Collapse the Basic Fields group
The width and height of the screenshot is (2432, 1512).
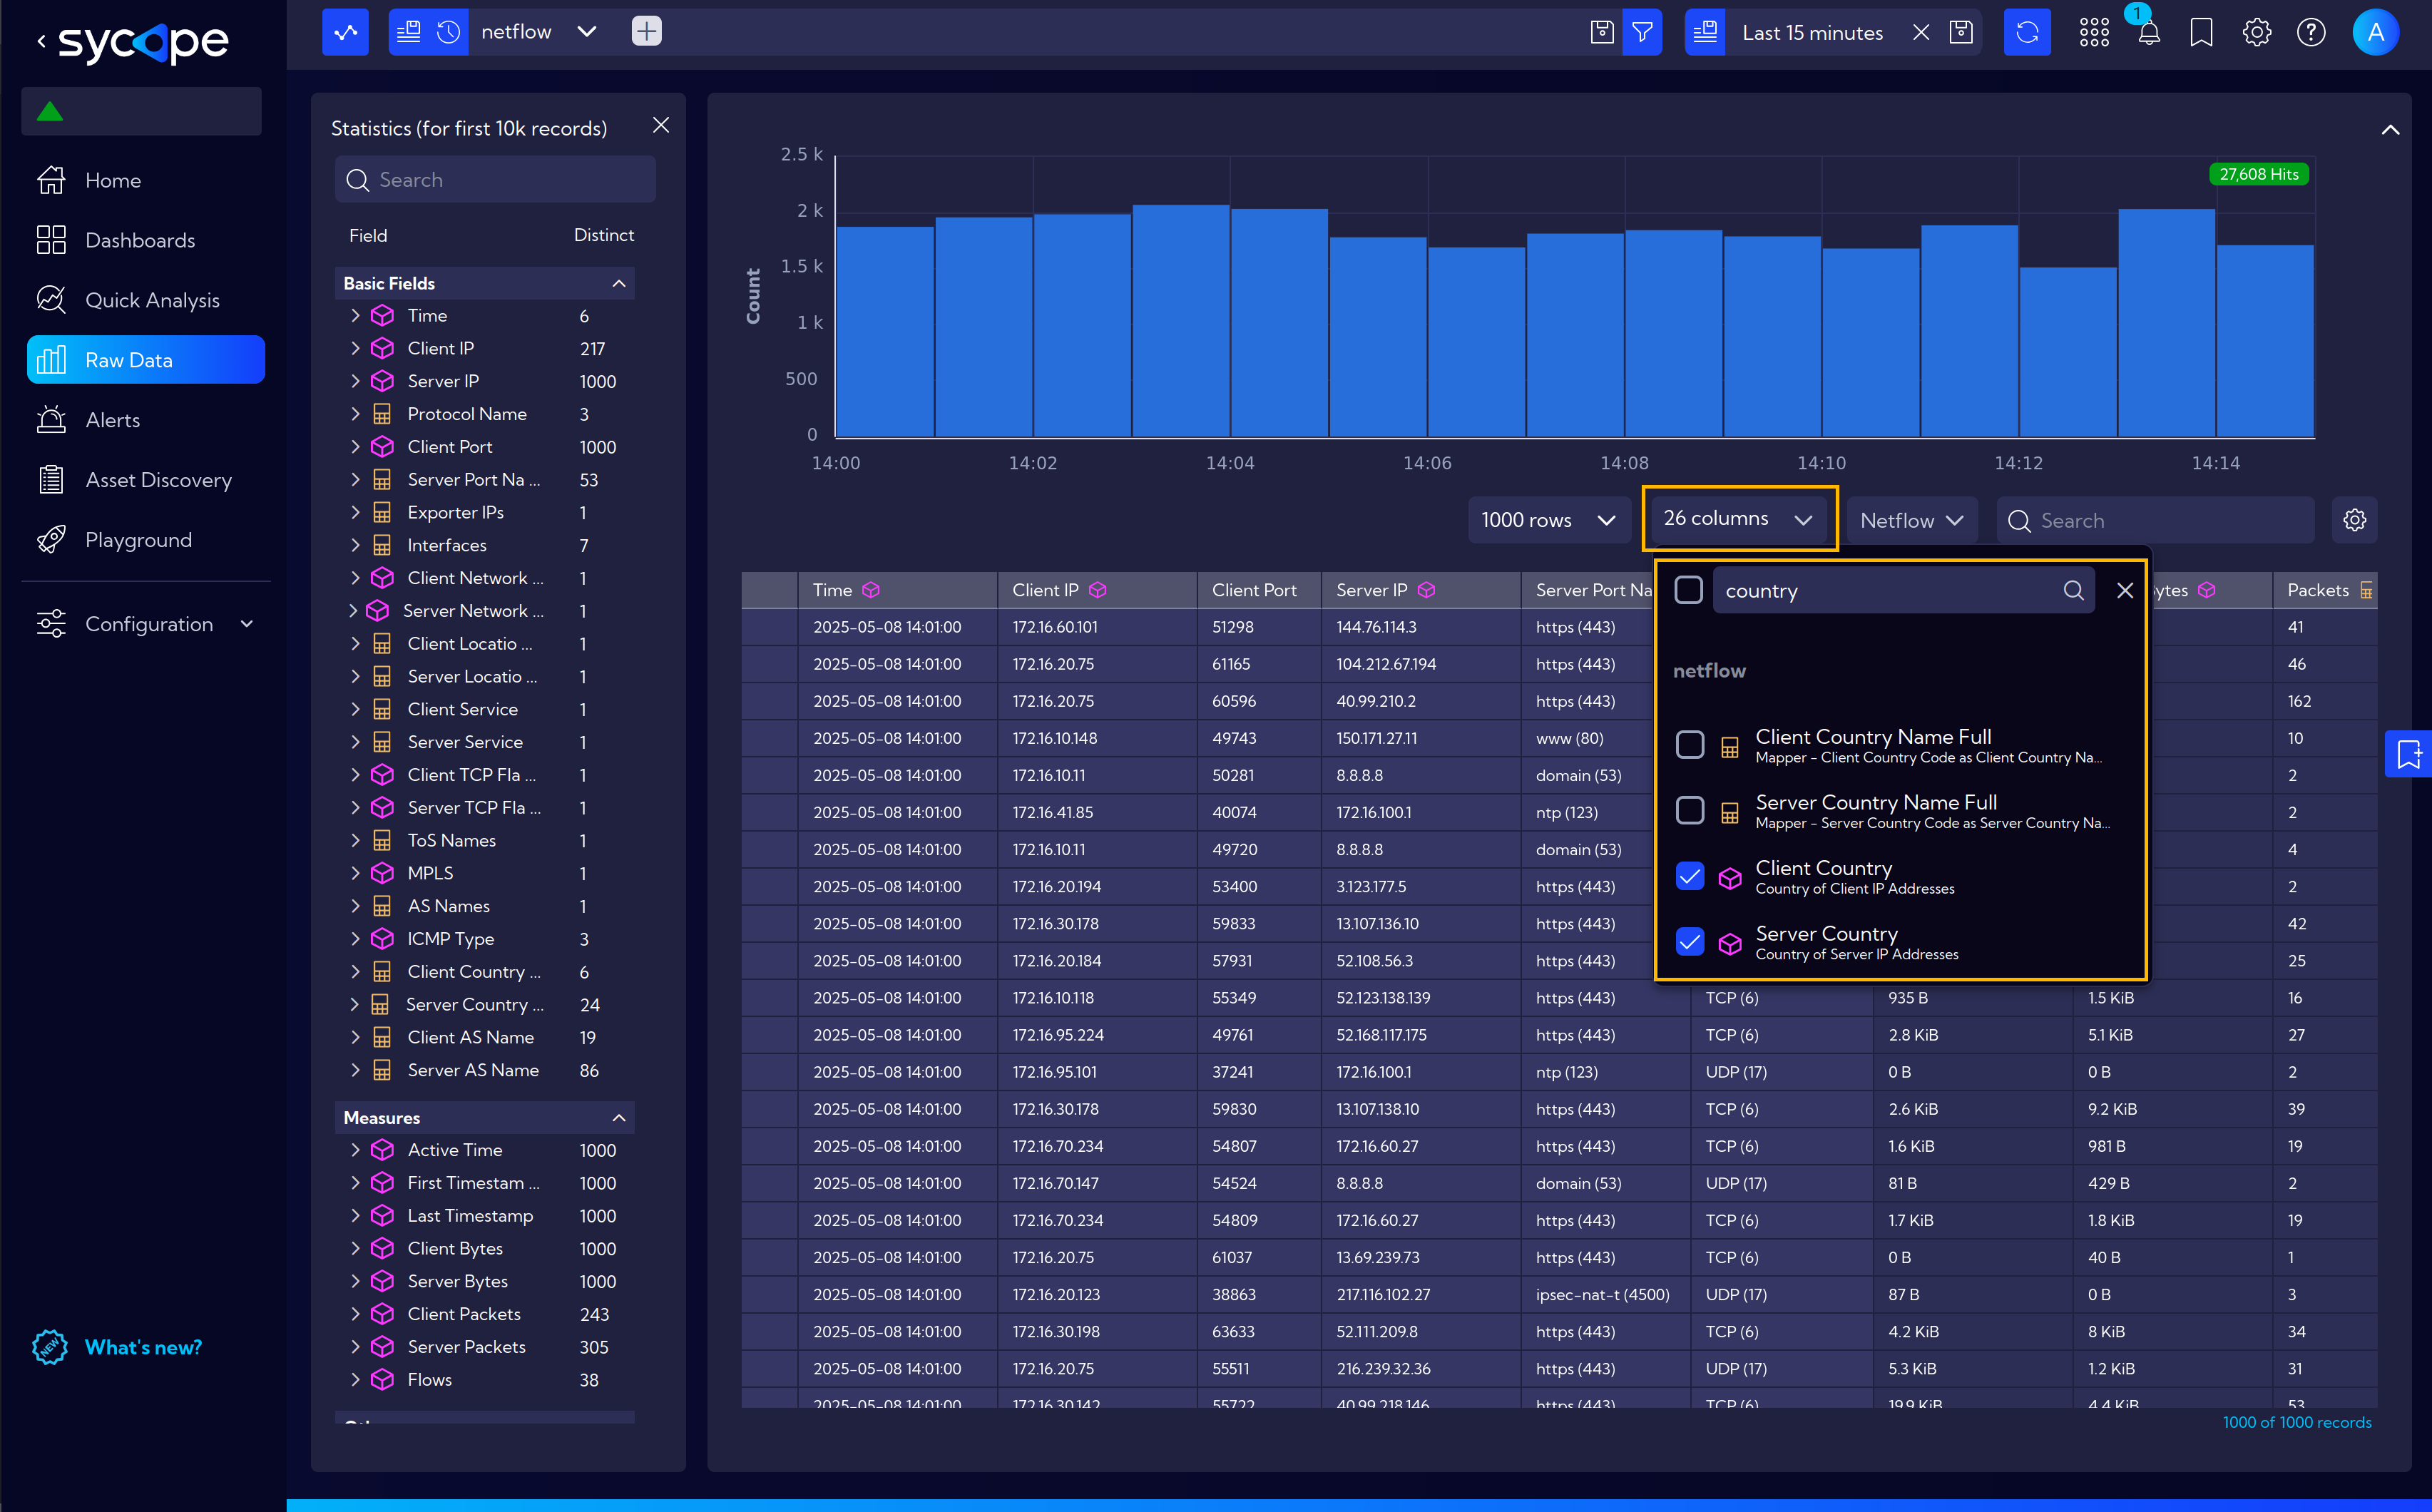click(x=619, y=284)
